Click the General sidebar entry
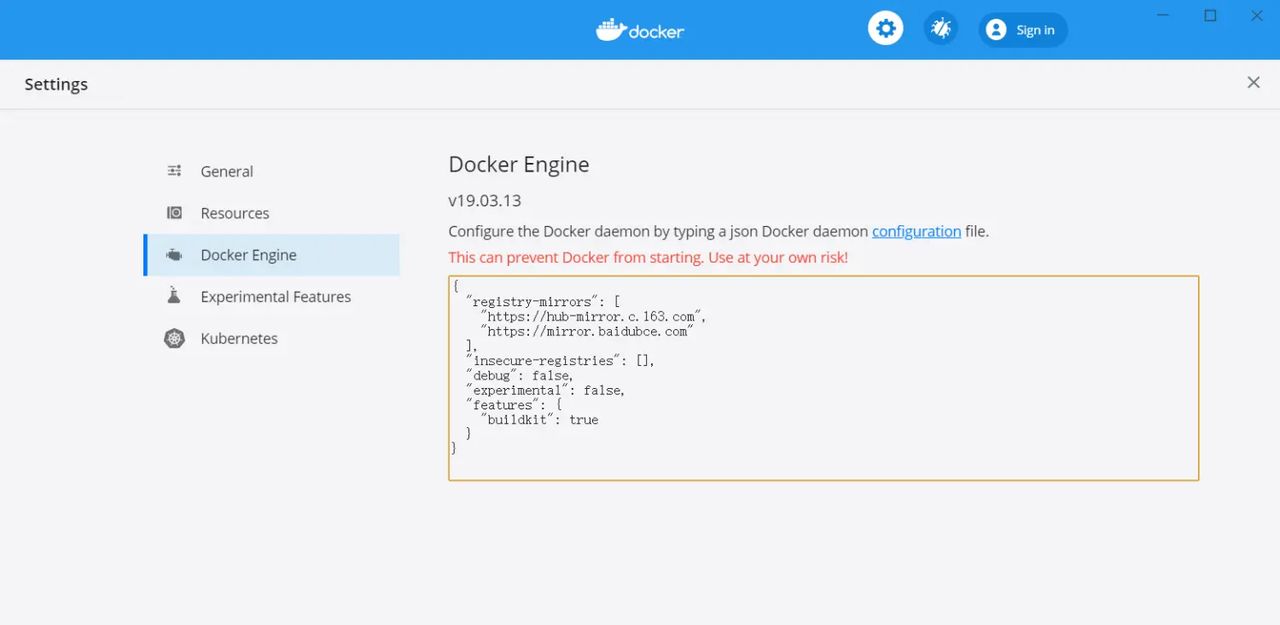 (x=226, y=171)
